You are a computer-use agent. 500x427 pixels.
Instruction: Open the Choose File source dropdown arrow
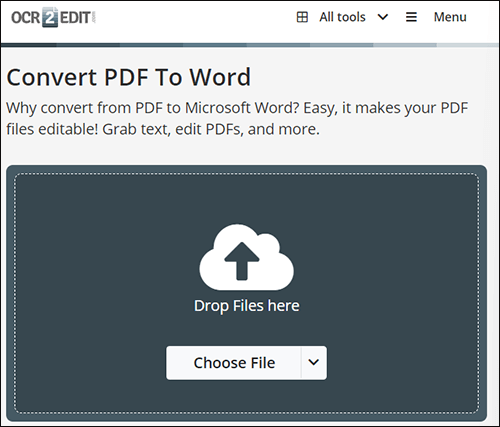(314, 363)
